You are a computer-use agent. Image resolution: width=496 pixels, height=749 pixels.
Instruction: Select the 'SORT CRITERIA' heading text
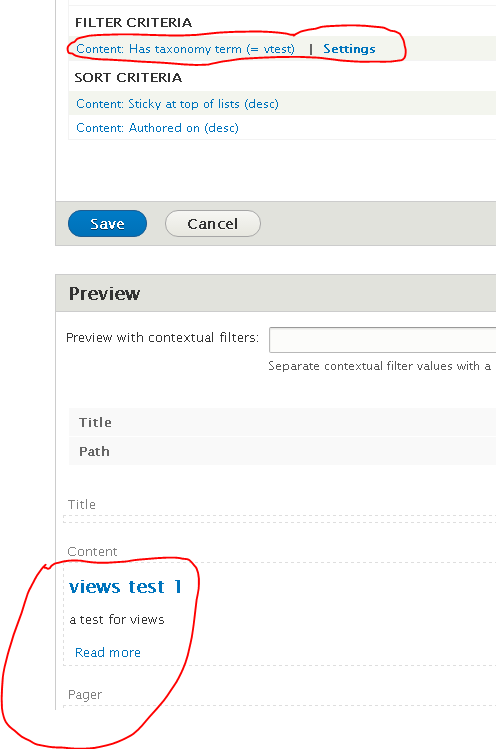[128, 77]
